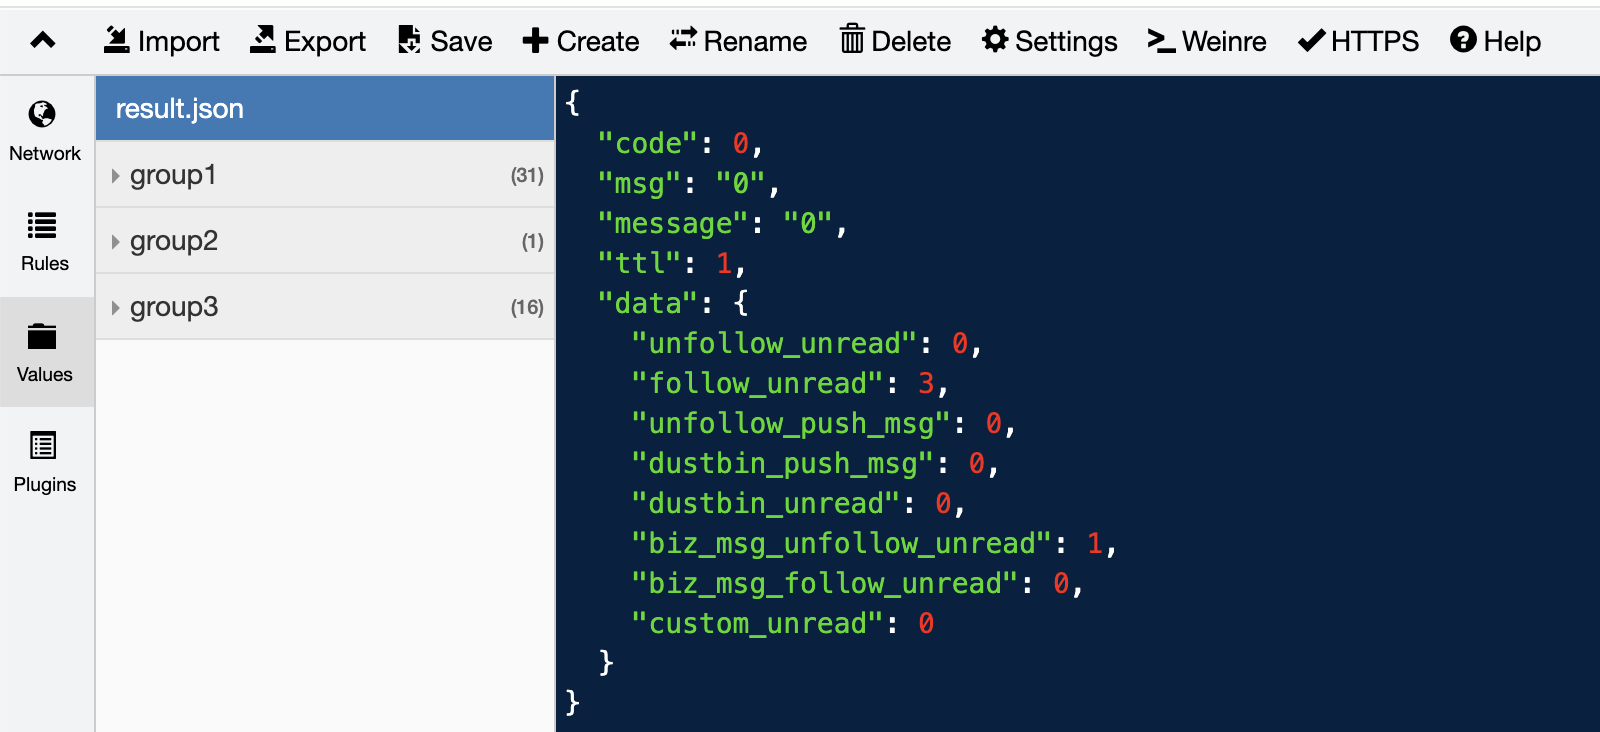Switch to the Network tab
Image resolution: width=1600 pixels, height=732 pixels.
(x=45, y=132)
